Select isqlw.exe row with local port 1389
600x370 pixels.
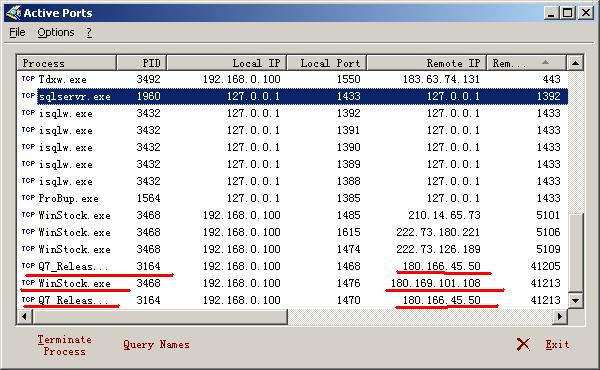pos(292,164)
